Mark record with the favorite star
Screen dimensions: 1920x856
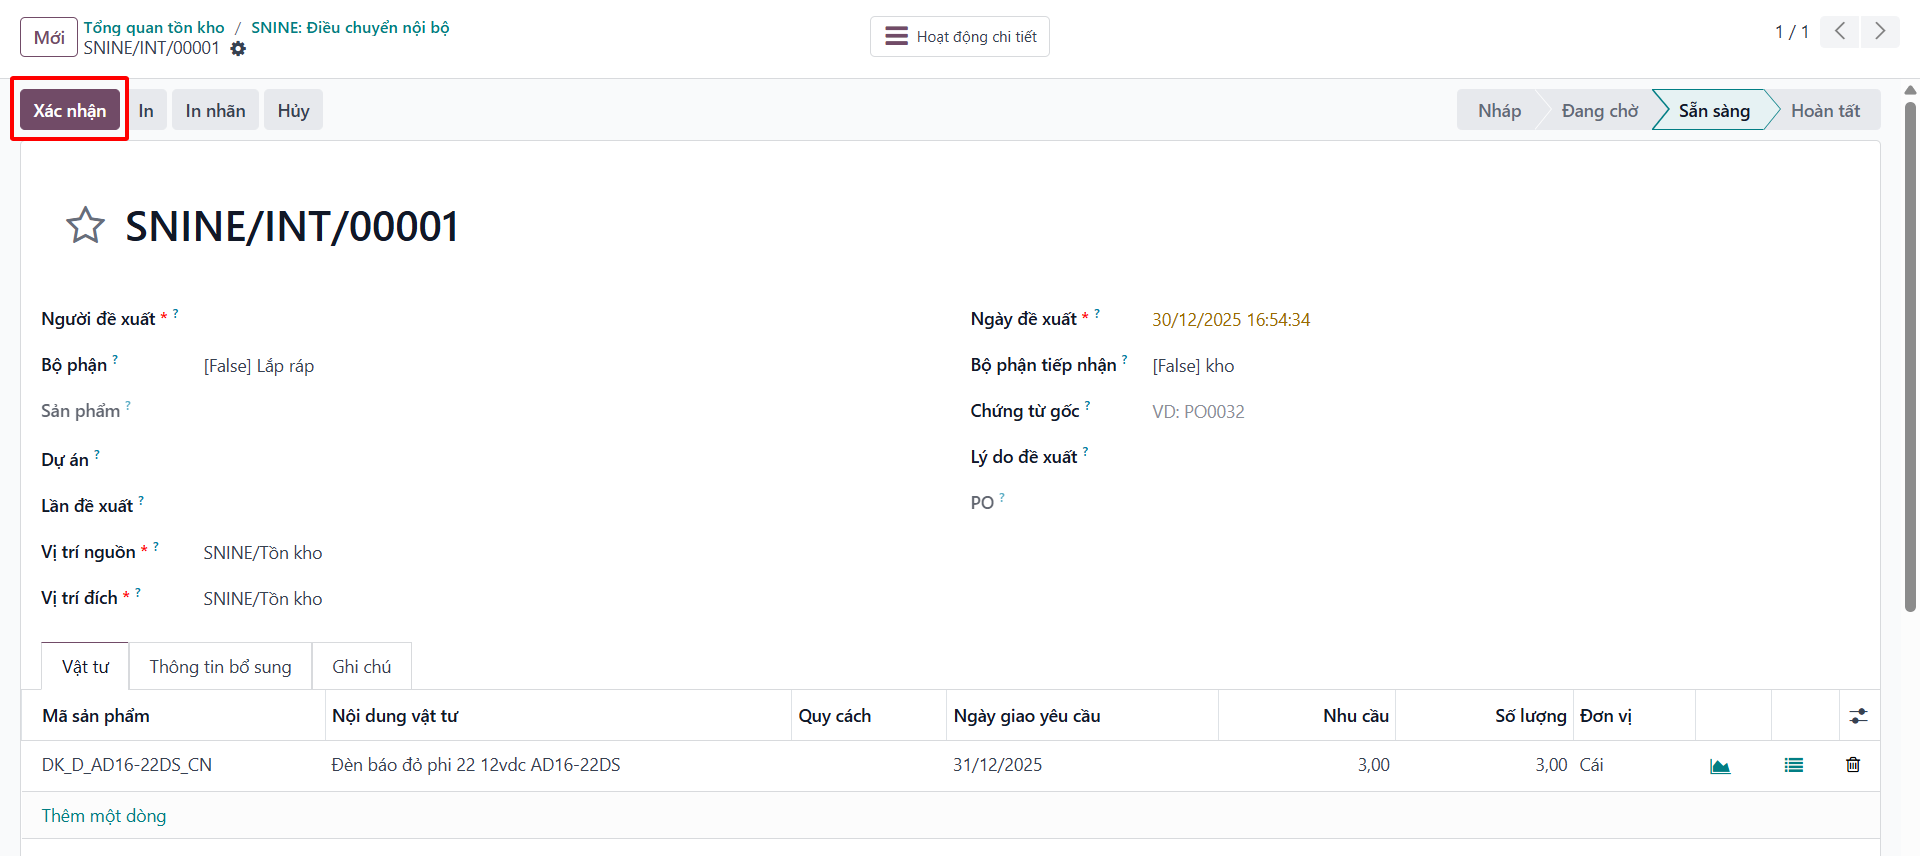coord(85,225)
